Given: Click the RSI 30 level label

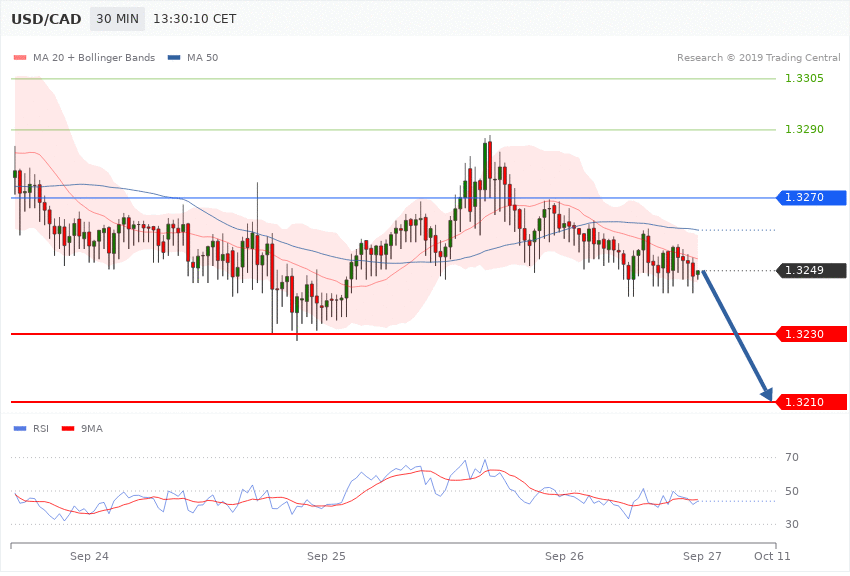Looking at the screenshot, I should click(x=791, y=524).
